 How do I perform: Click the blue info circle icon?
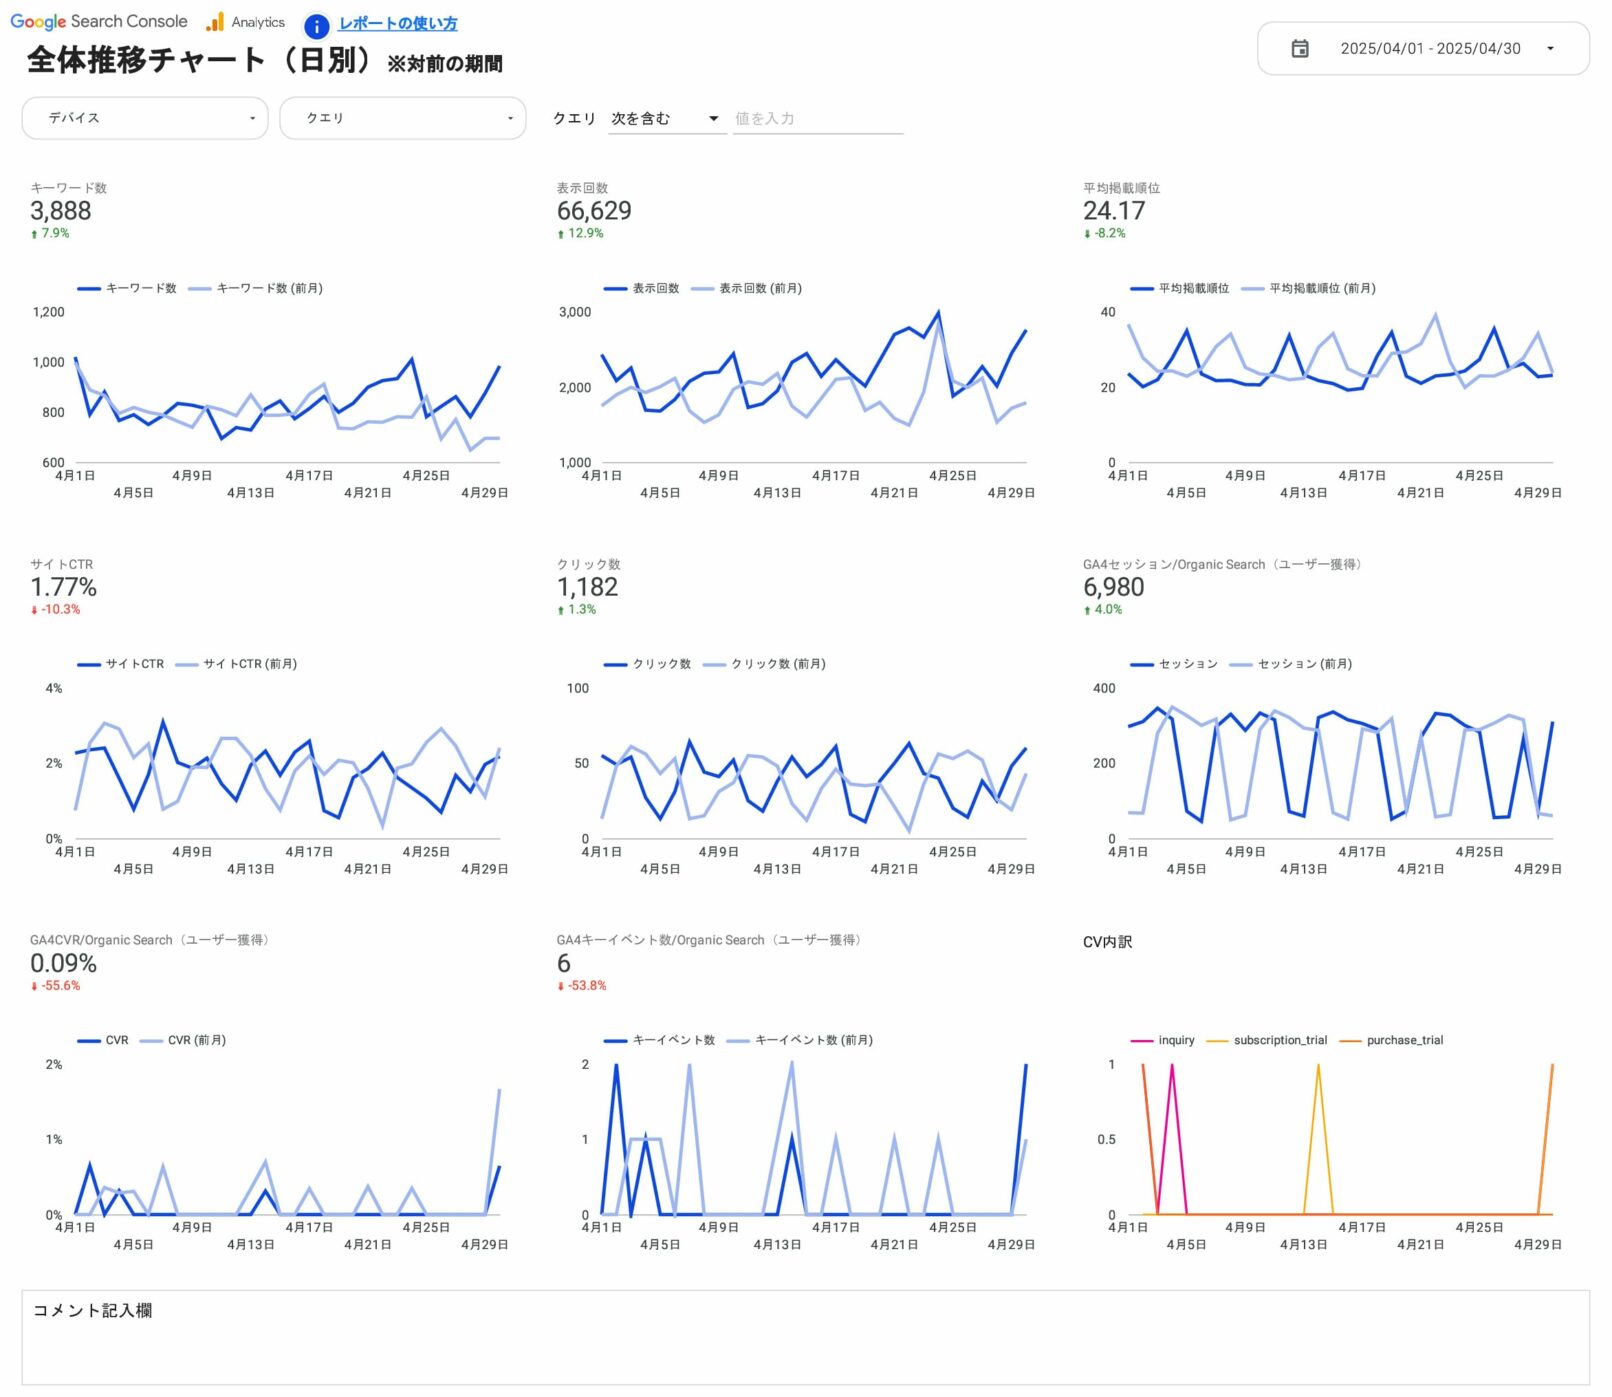pyautogui.click(x=316, y=26)
